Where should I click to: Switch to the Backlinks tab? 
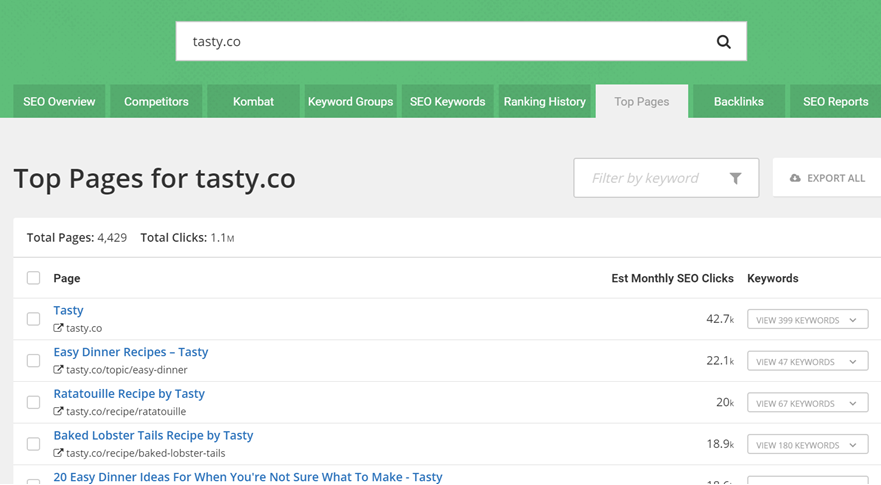pyautogui.click(x=739, y=102)
